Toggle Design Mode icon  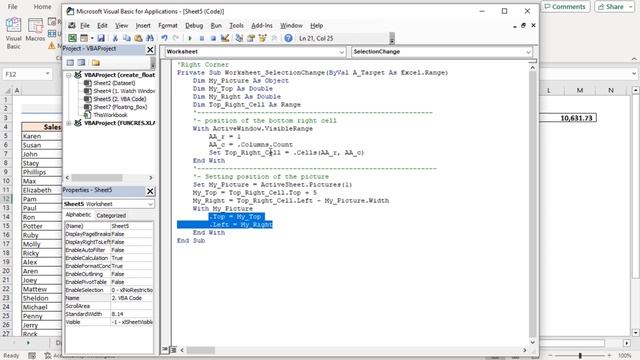coord(225,38)
